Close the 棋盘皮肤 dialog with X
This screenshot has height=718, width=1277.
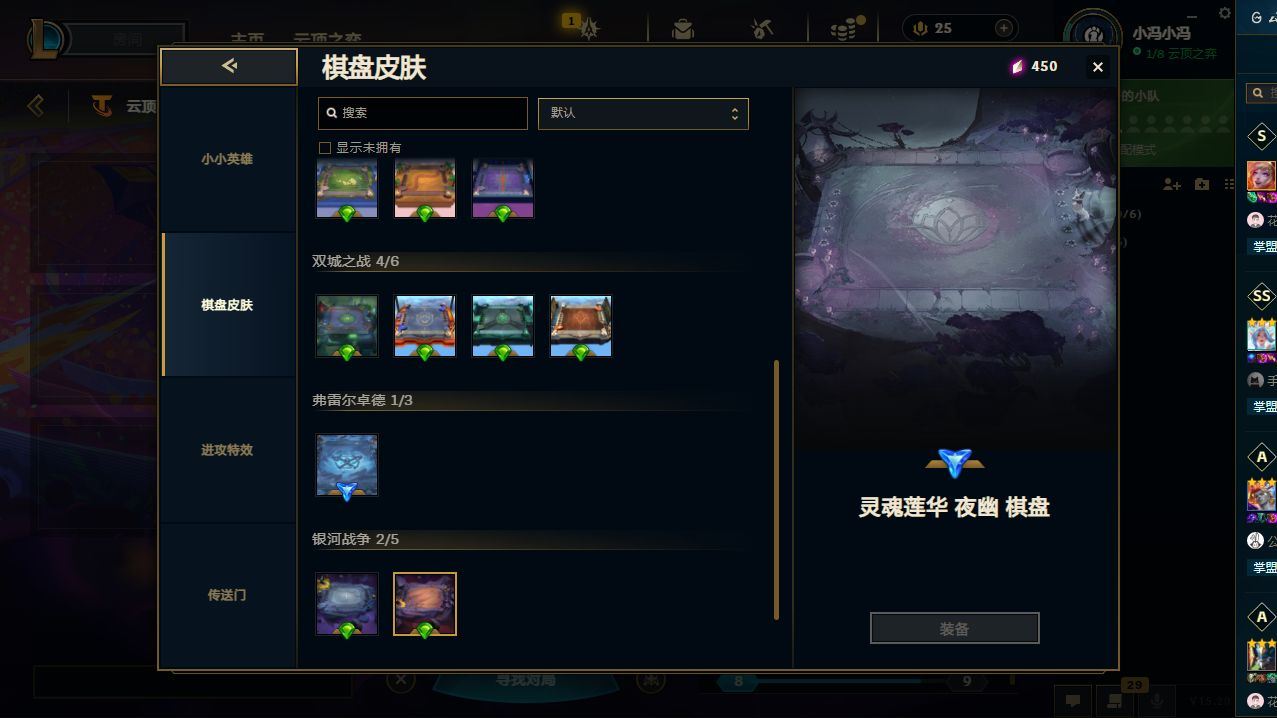pos(1098,67)
